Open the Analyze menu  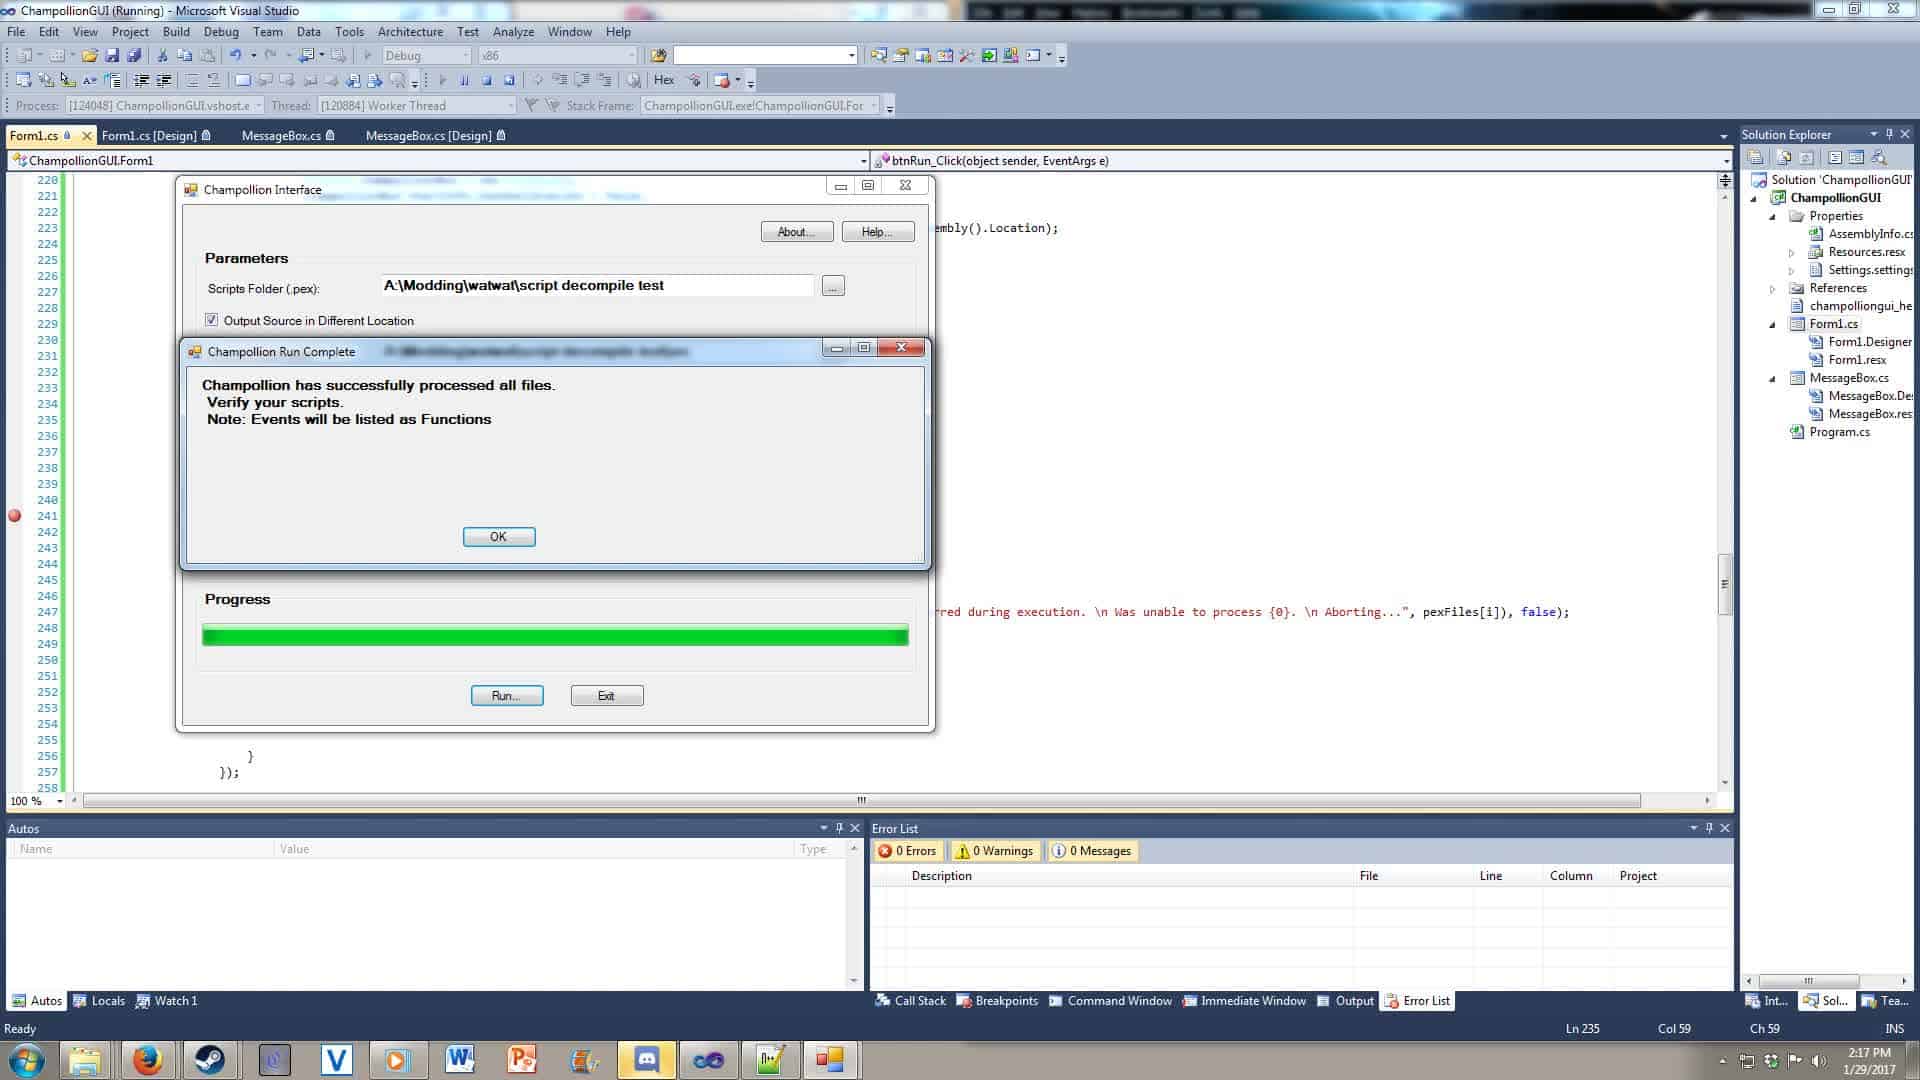[x=513, y=32]
